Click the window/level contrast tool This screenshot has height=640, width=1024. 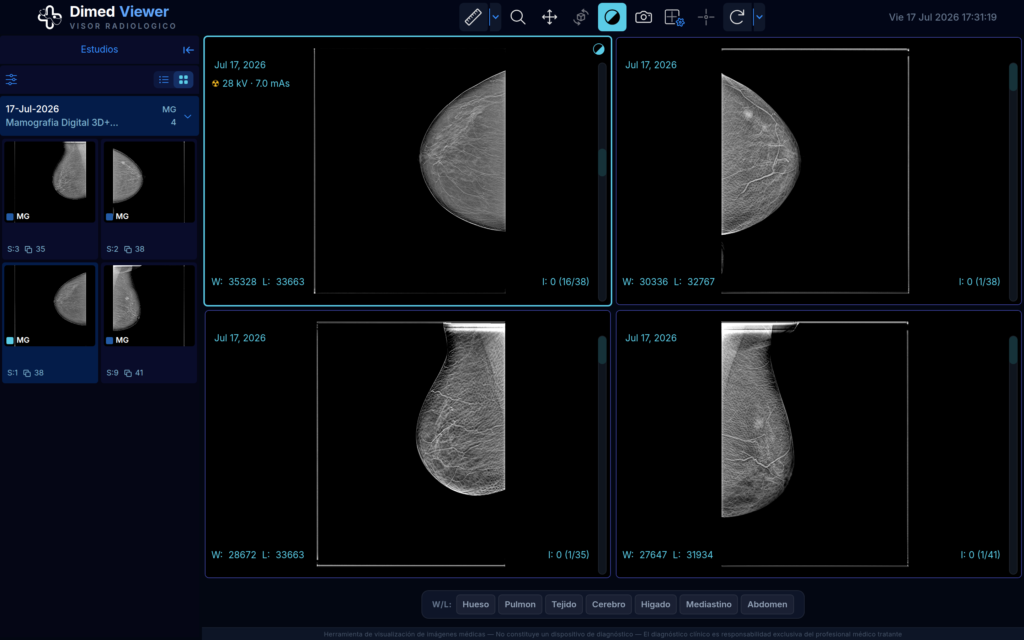612,17
